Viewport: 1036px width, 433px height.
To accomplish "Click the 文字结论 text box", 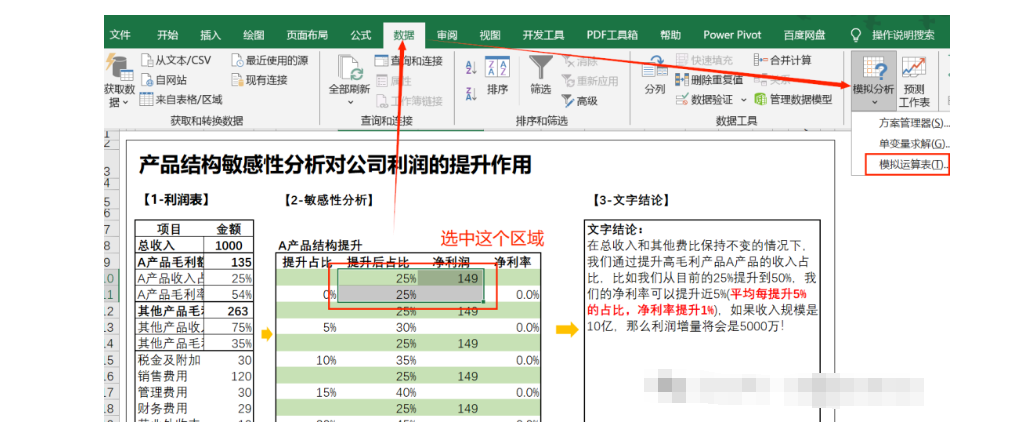I will point(702,322).
